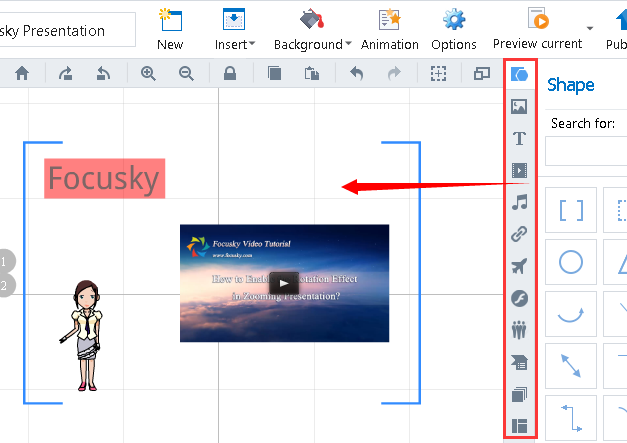Rotate canvas clockwise icon
The width and height of the screenshot is (627, 443).
coord(66,74)
